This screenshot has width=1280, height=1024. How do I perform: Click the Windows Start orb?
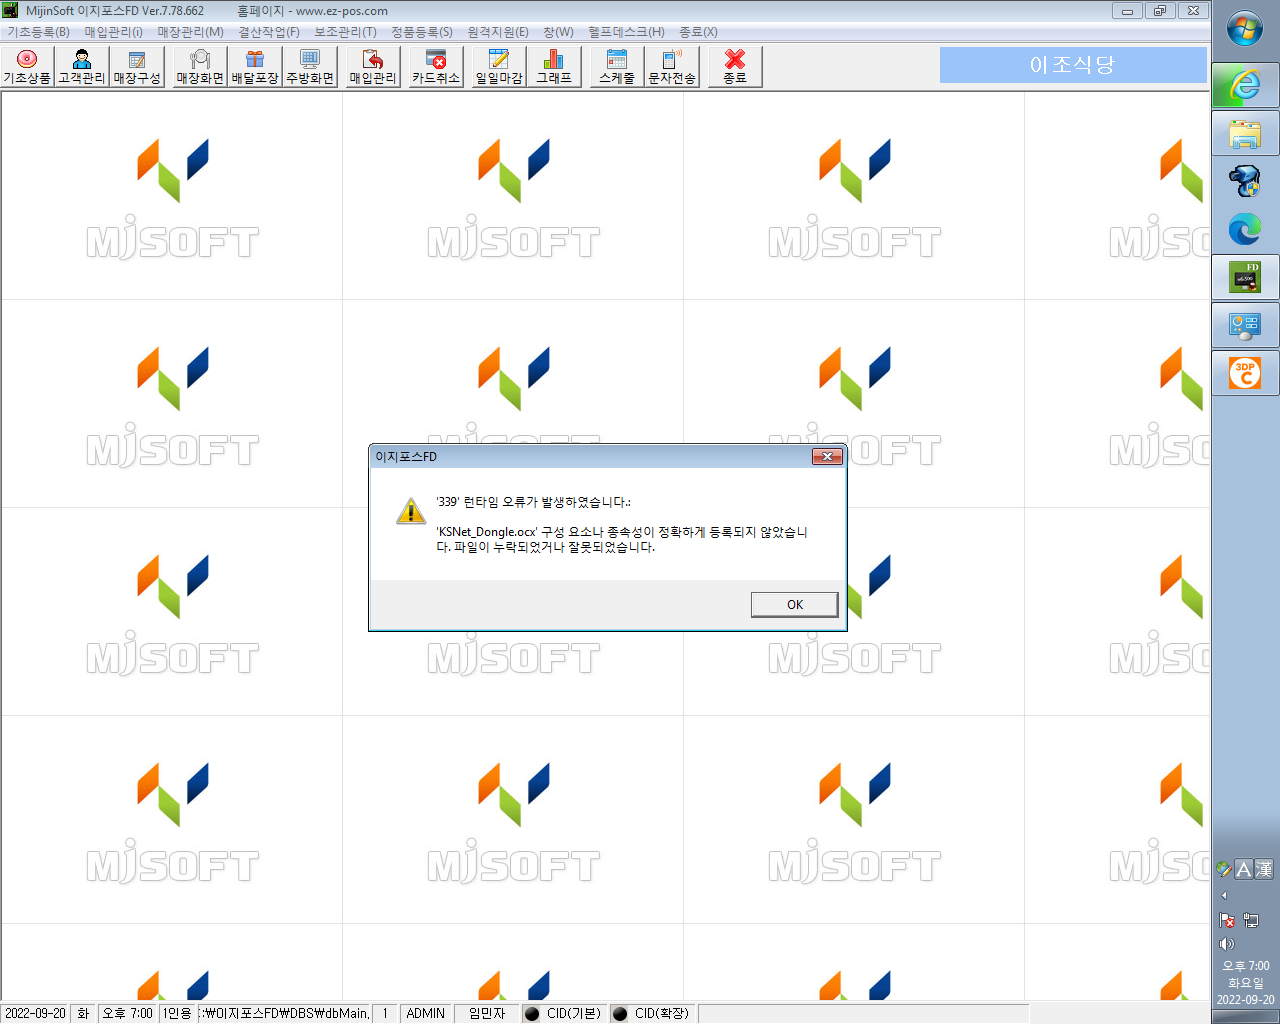1245,29
